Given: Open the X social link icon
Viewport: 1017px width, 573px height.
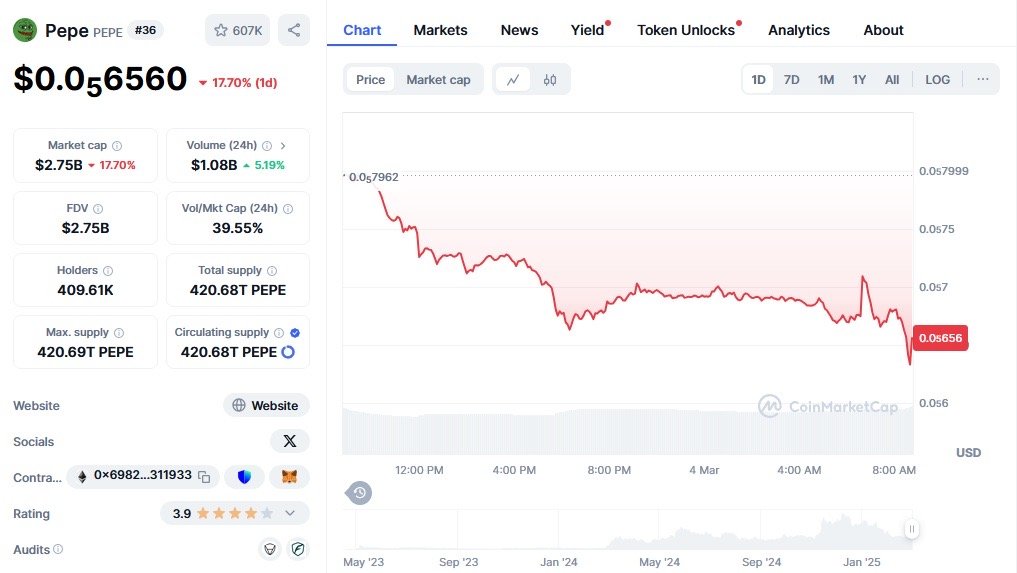Looking at the screenshot, I should click(x=290, y=441).
